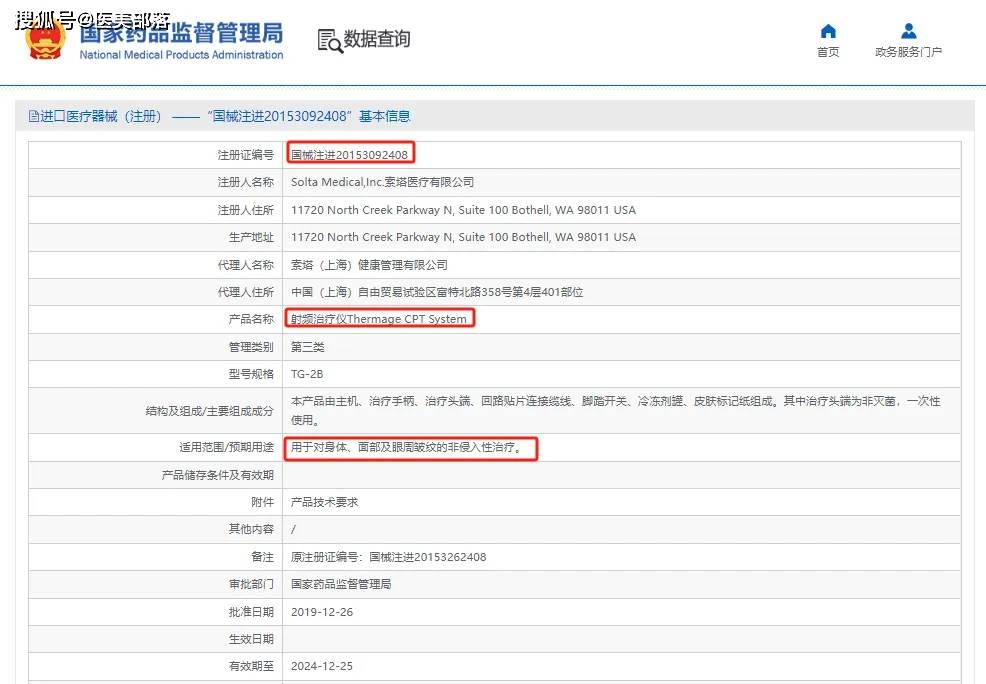The height and width of the screenshot is (684, 986).
Task: Select the 第三类 management category value
Action: pos(307,347)
